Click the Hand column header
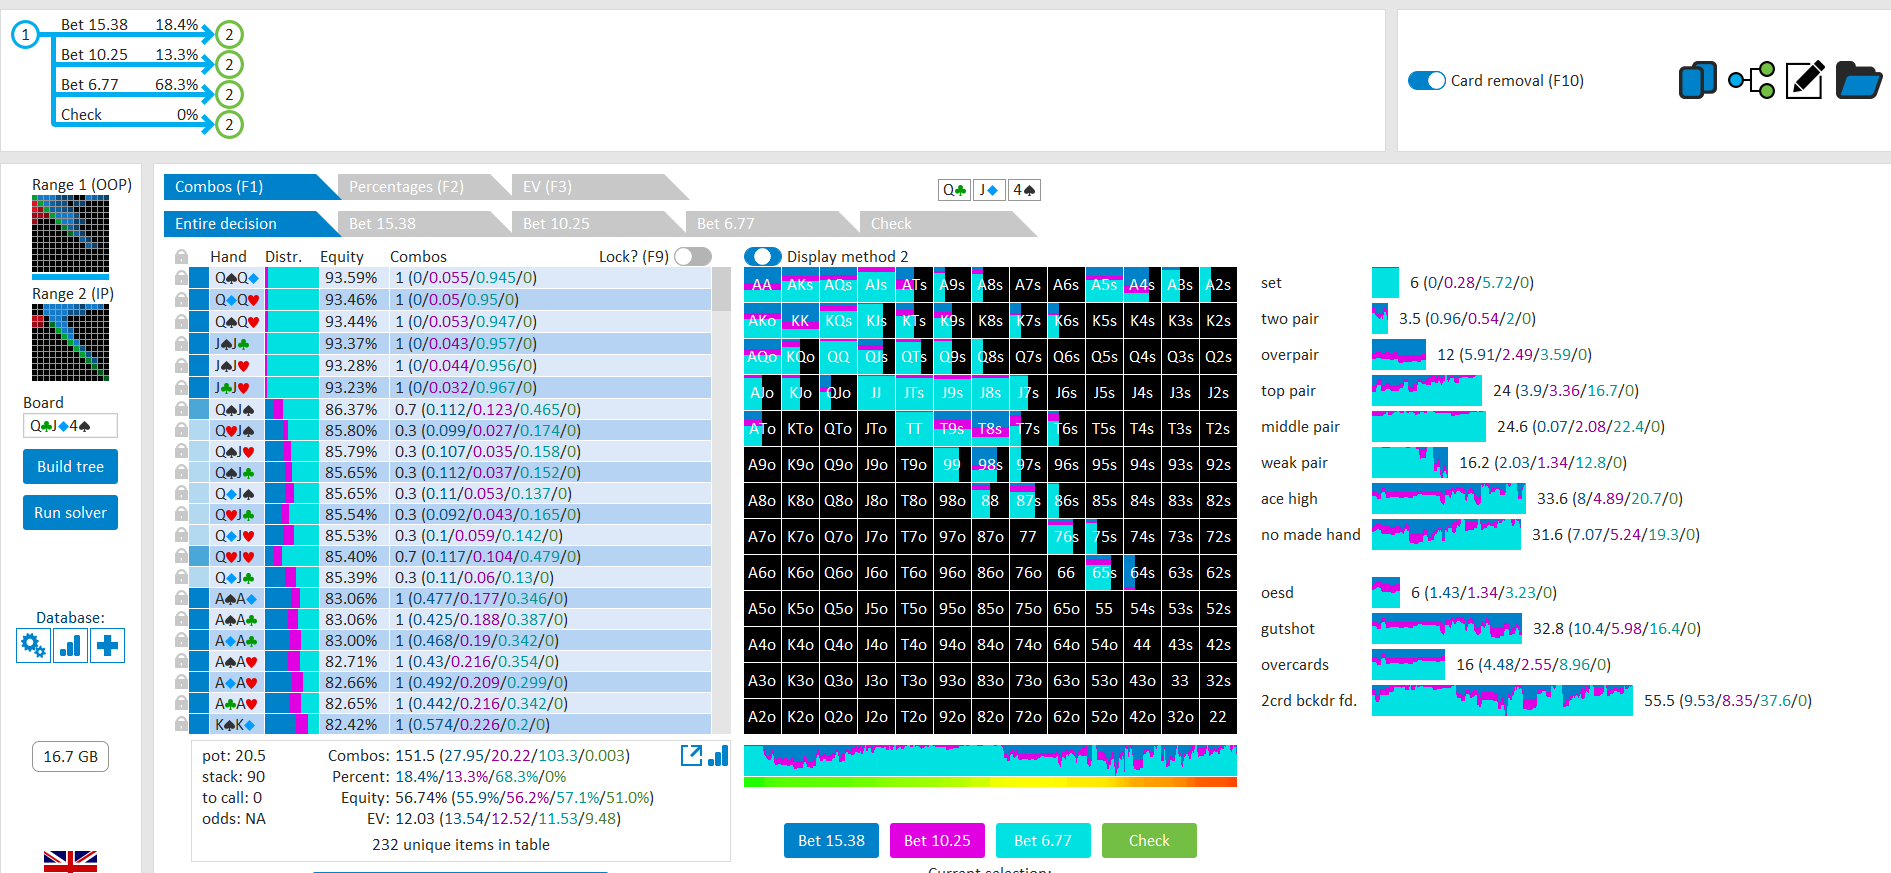This screenshot has width=1891, height=873. (x=228, y=257)
